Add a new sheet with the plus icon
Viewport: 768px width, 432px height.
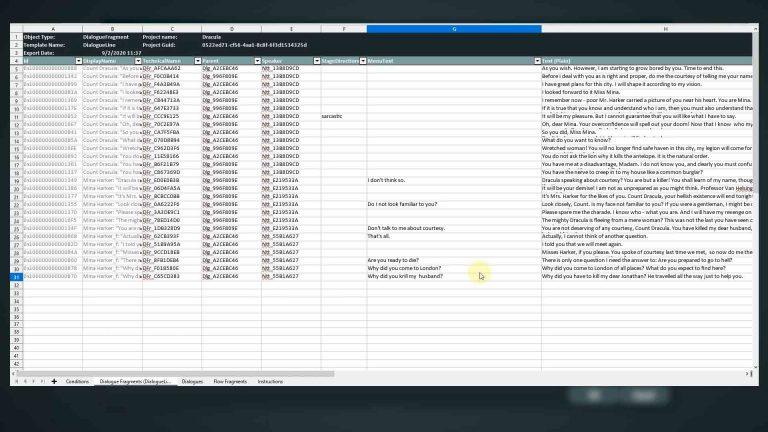[x=54, y=381]
